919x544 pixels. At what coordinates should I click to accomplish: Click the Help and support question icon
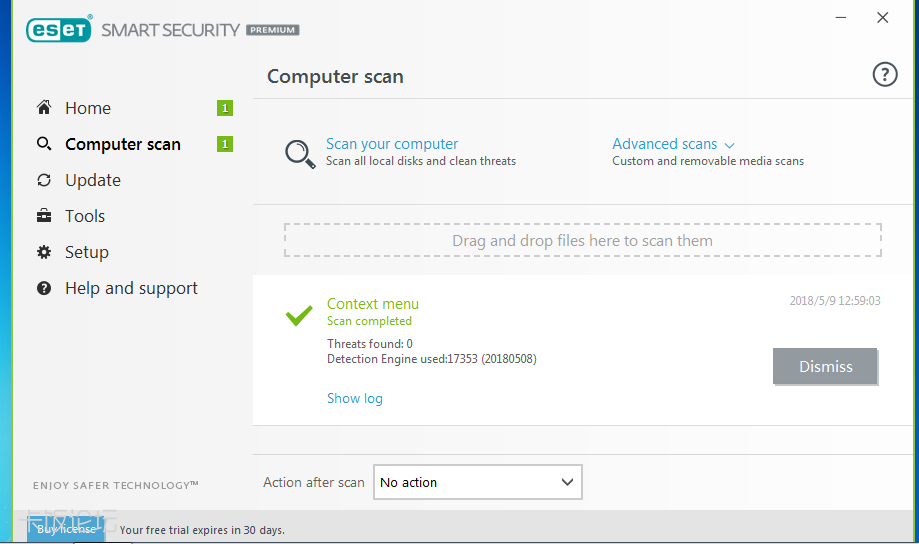click(x=44, y=288)
